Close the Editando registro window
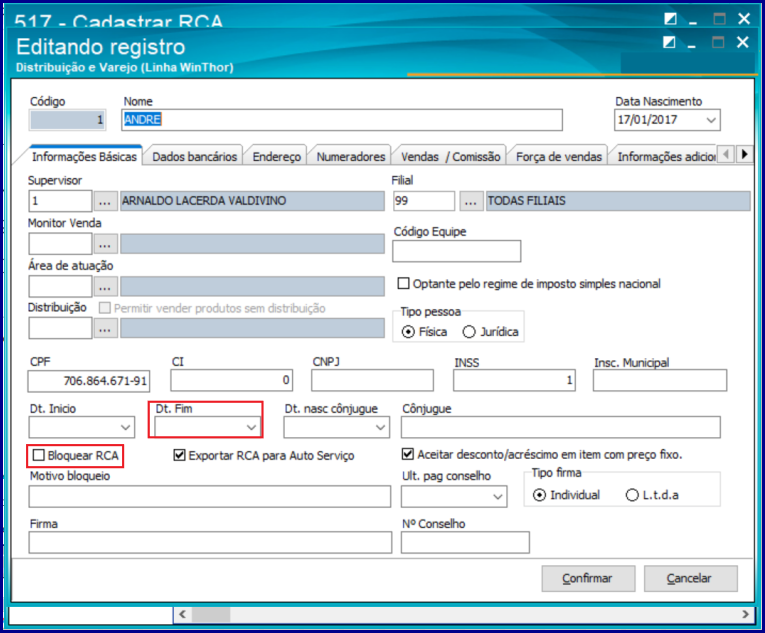Viewport: 765px width, 633px height. pyautogui.click(x=743, y=42)
